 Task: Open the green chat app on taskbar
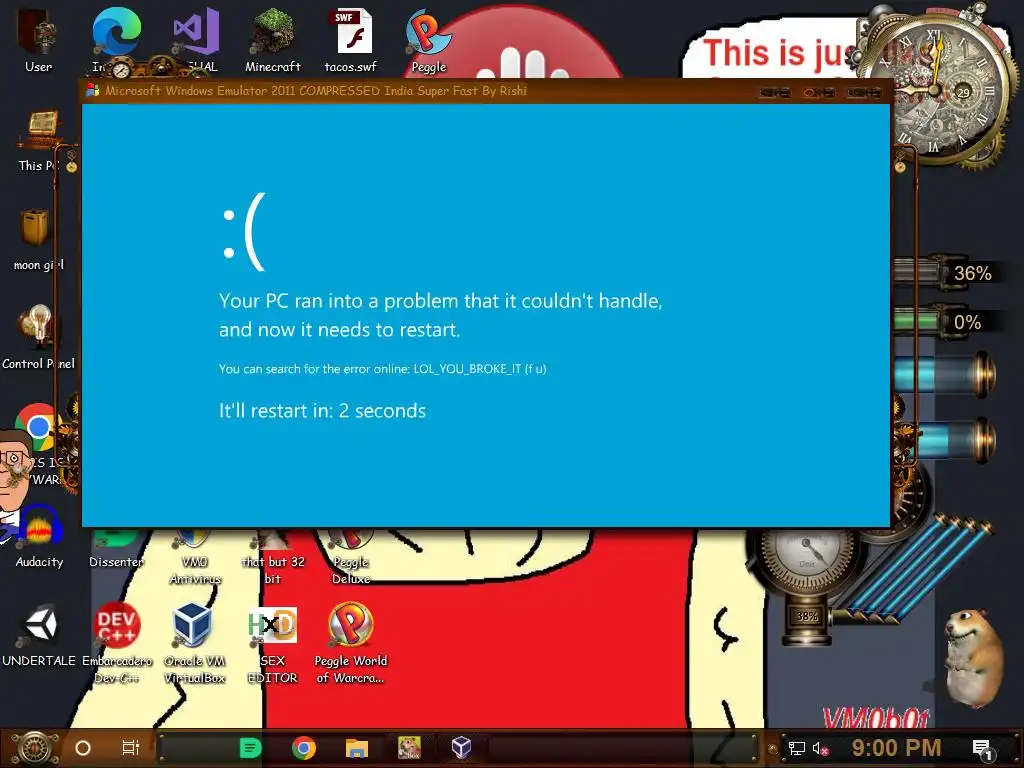pos(250,748)
